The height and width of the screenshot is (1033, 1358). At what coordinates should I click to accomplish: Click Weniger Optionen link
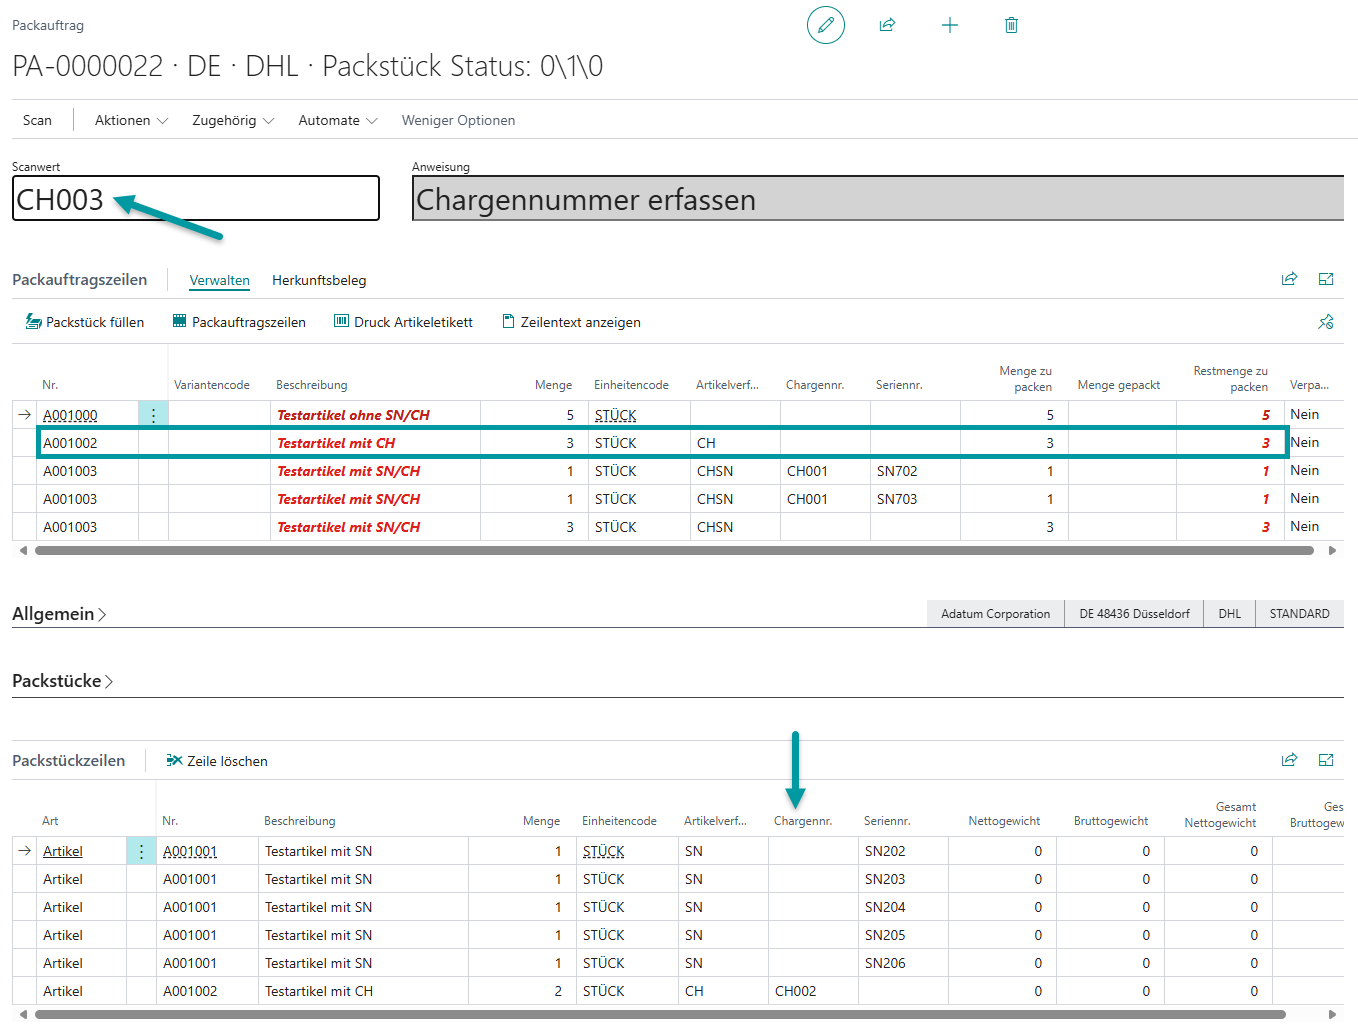tap(458, 120)
